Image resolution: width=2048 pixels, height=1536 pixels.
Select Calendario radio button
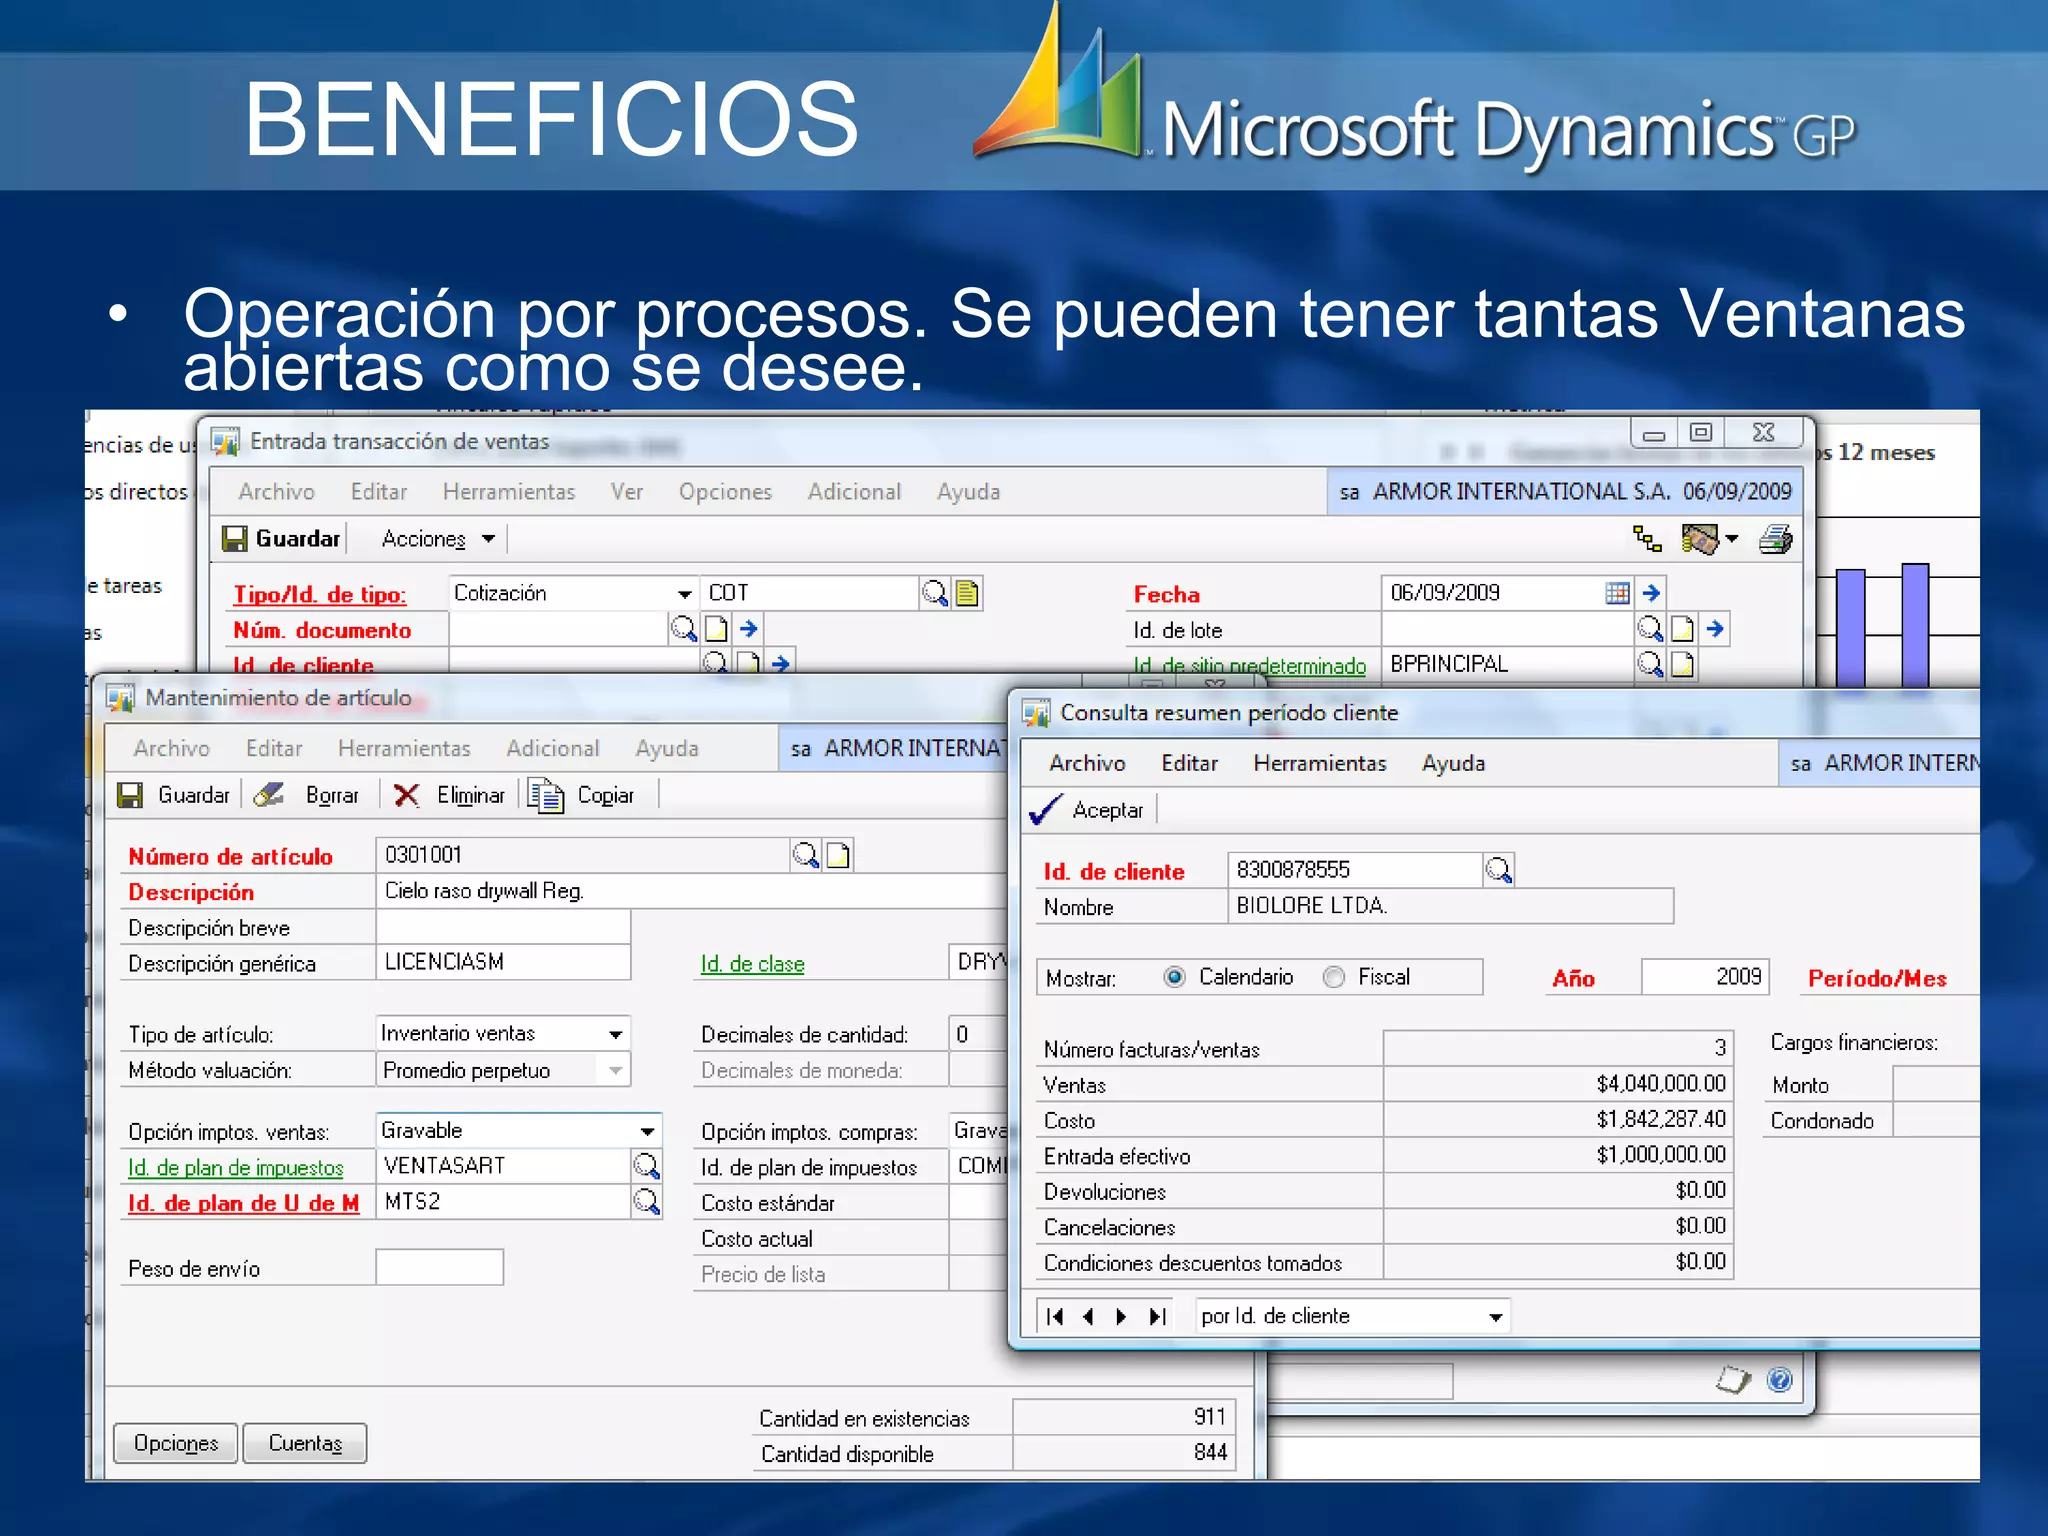[1175, 977]
